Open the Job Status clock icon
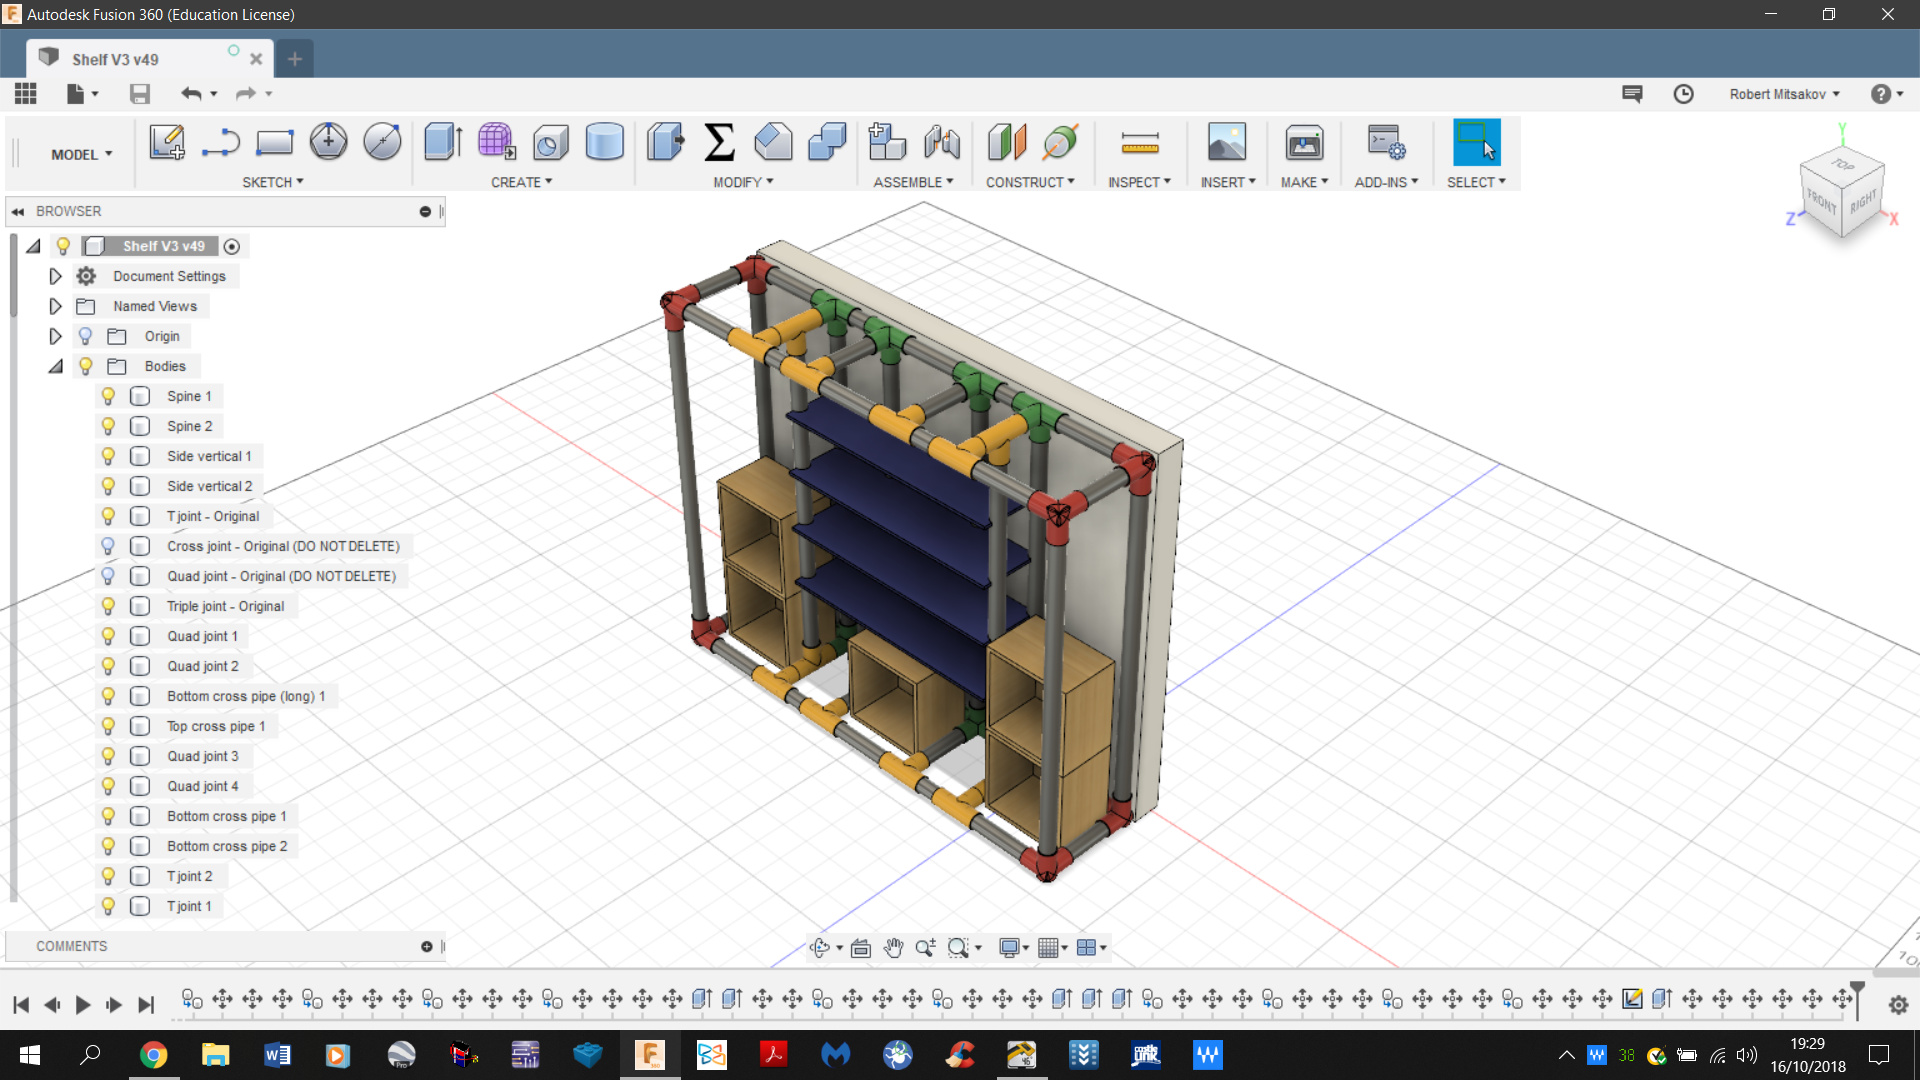The width and height of the screenshot is (1920, 1080). click(1684, 93)
